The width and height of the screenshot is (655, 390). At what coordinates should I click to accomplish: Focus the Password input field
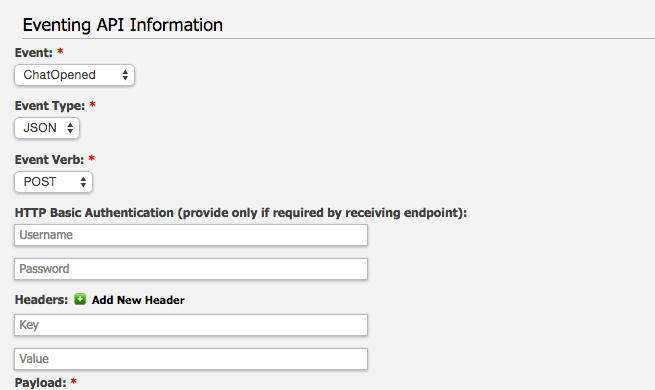pyautogui.click(x=191, y=269)
